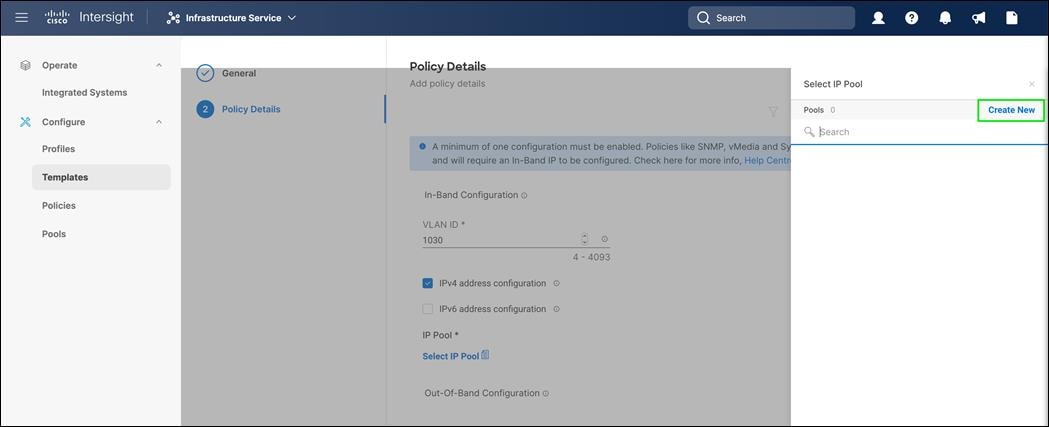Select the Policy Details wizard step
The image size is (1049, 427).
coord(239,109)
